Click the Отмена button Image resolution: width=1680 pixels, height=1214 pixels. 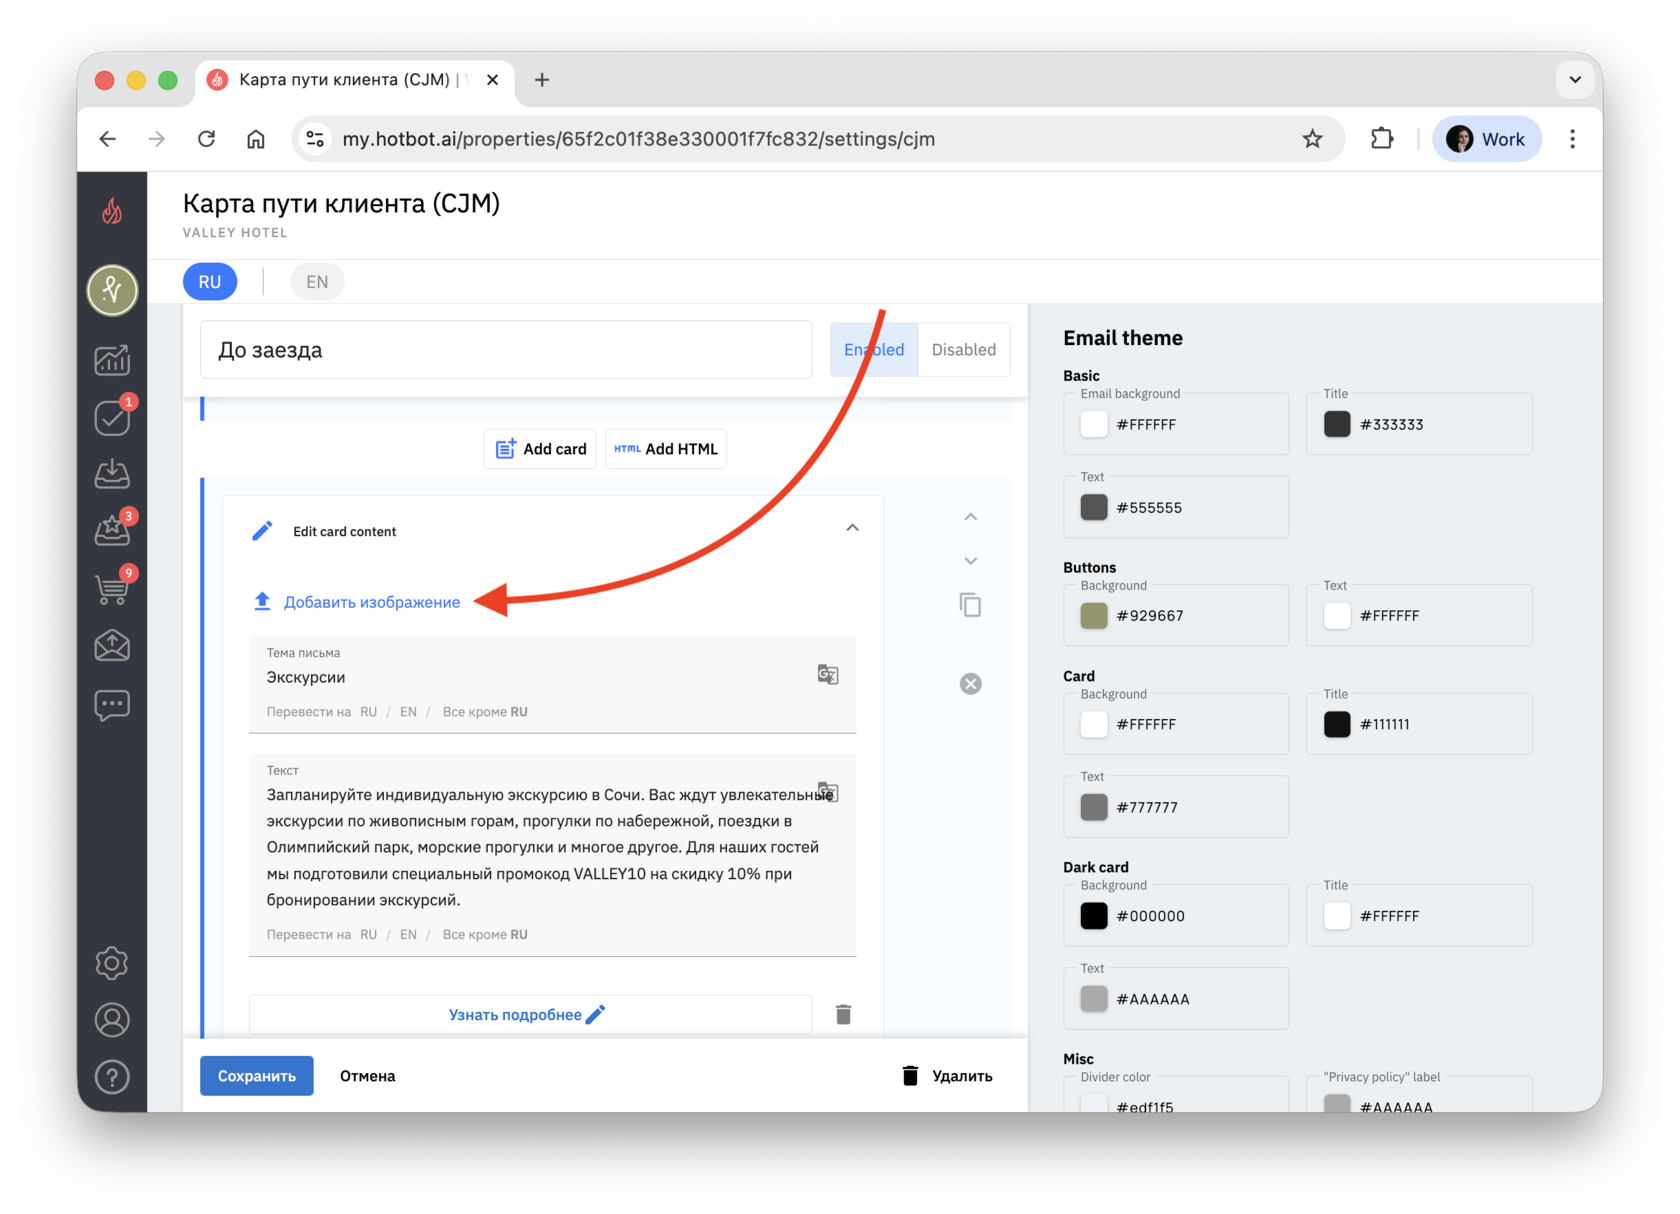coord(368,1076)
